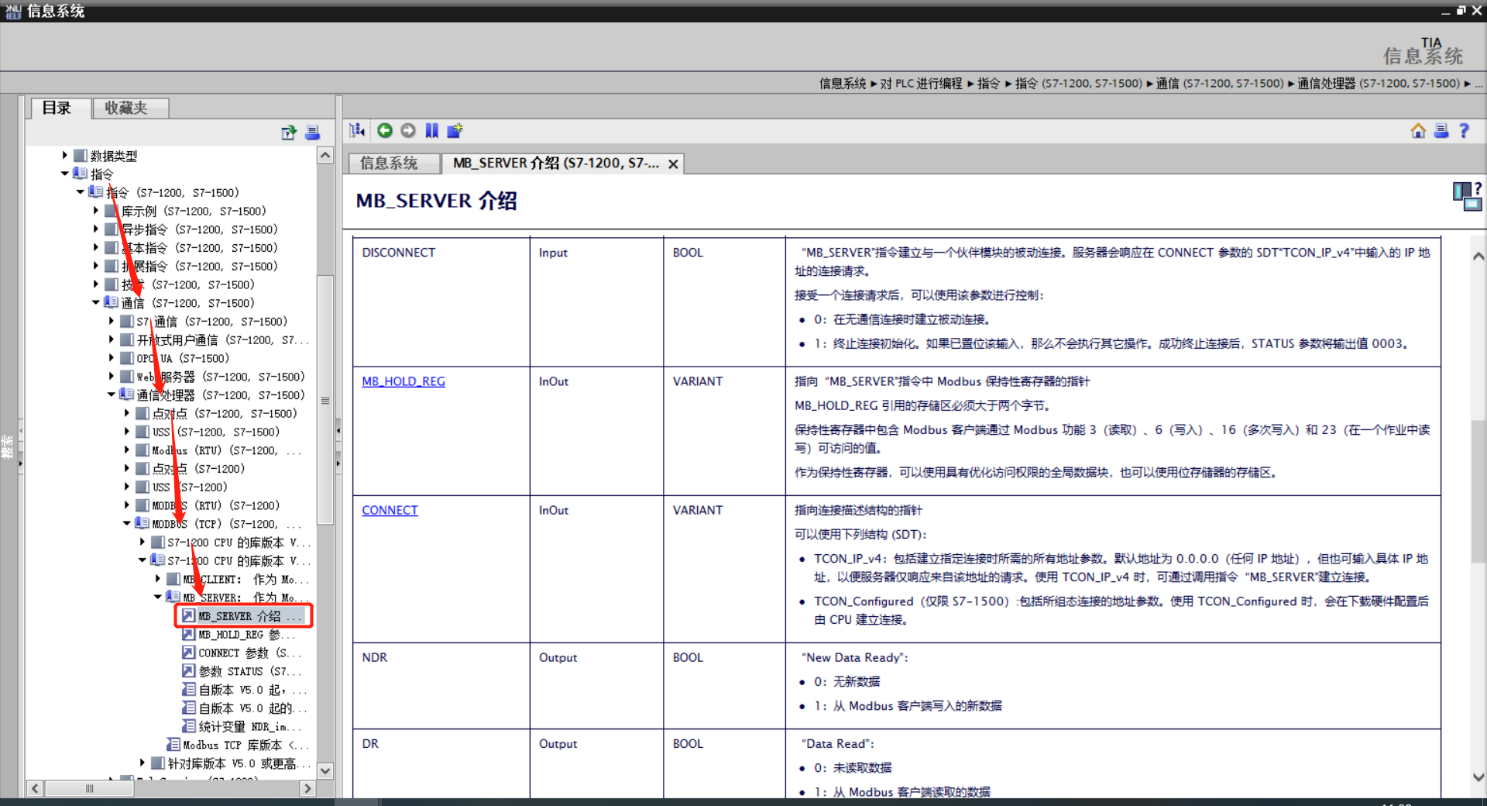Collapse the top-level 指令 tree node
Image resolution: width=1487 pixels, height=806 pixels.
click(65, 174)
